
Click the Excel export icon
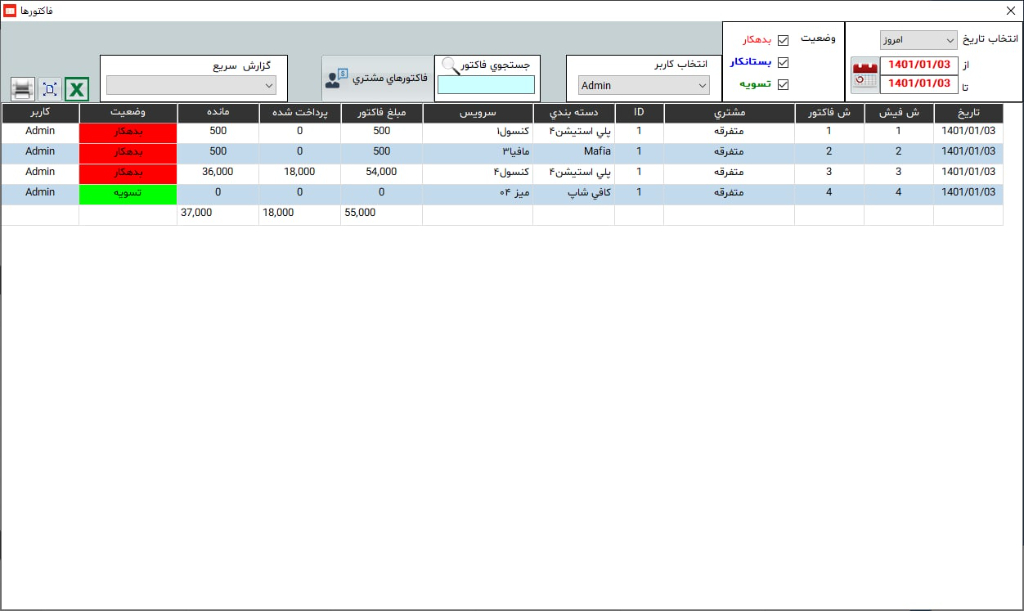click(x=77, y=89)
